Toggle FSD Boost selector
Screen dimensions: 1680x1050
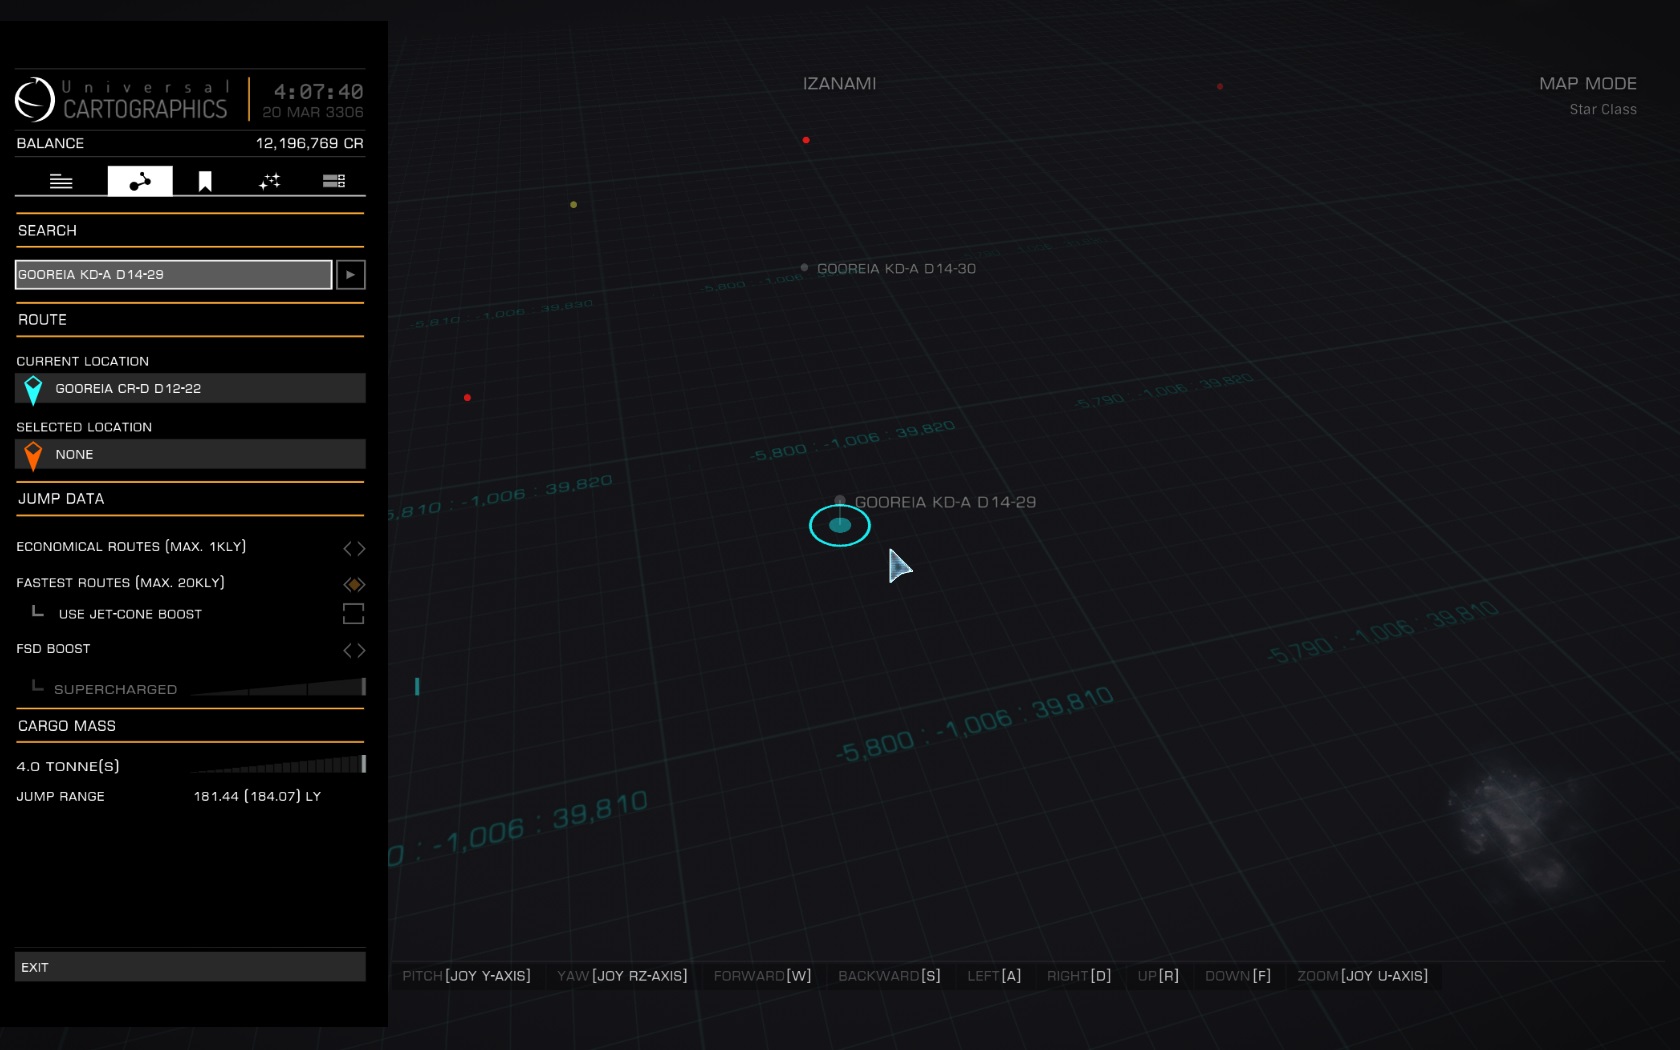pos(354,650)
